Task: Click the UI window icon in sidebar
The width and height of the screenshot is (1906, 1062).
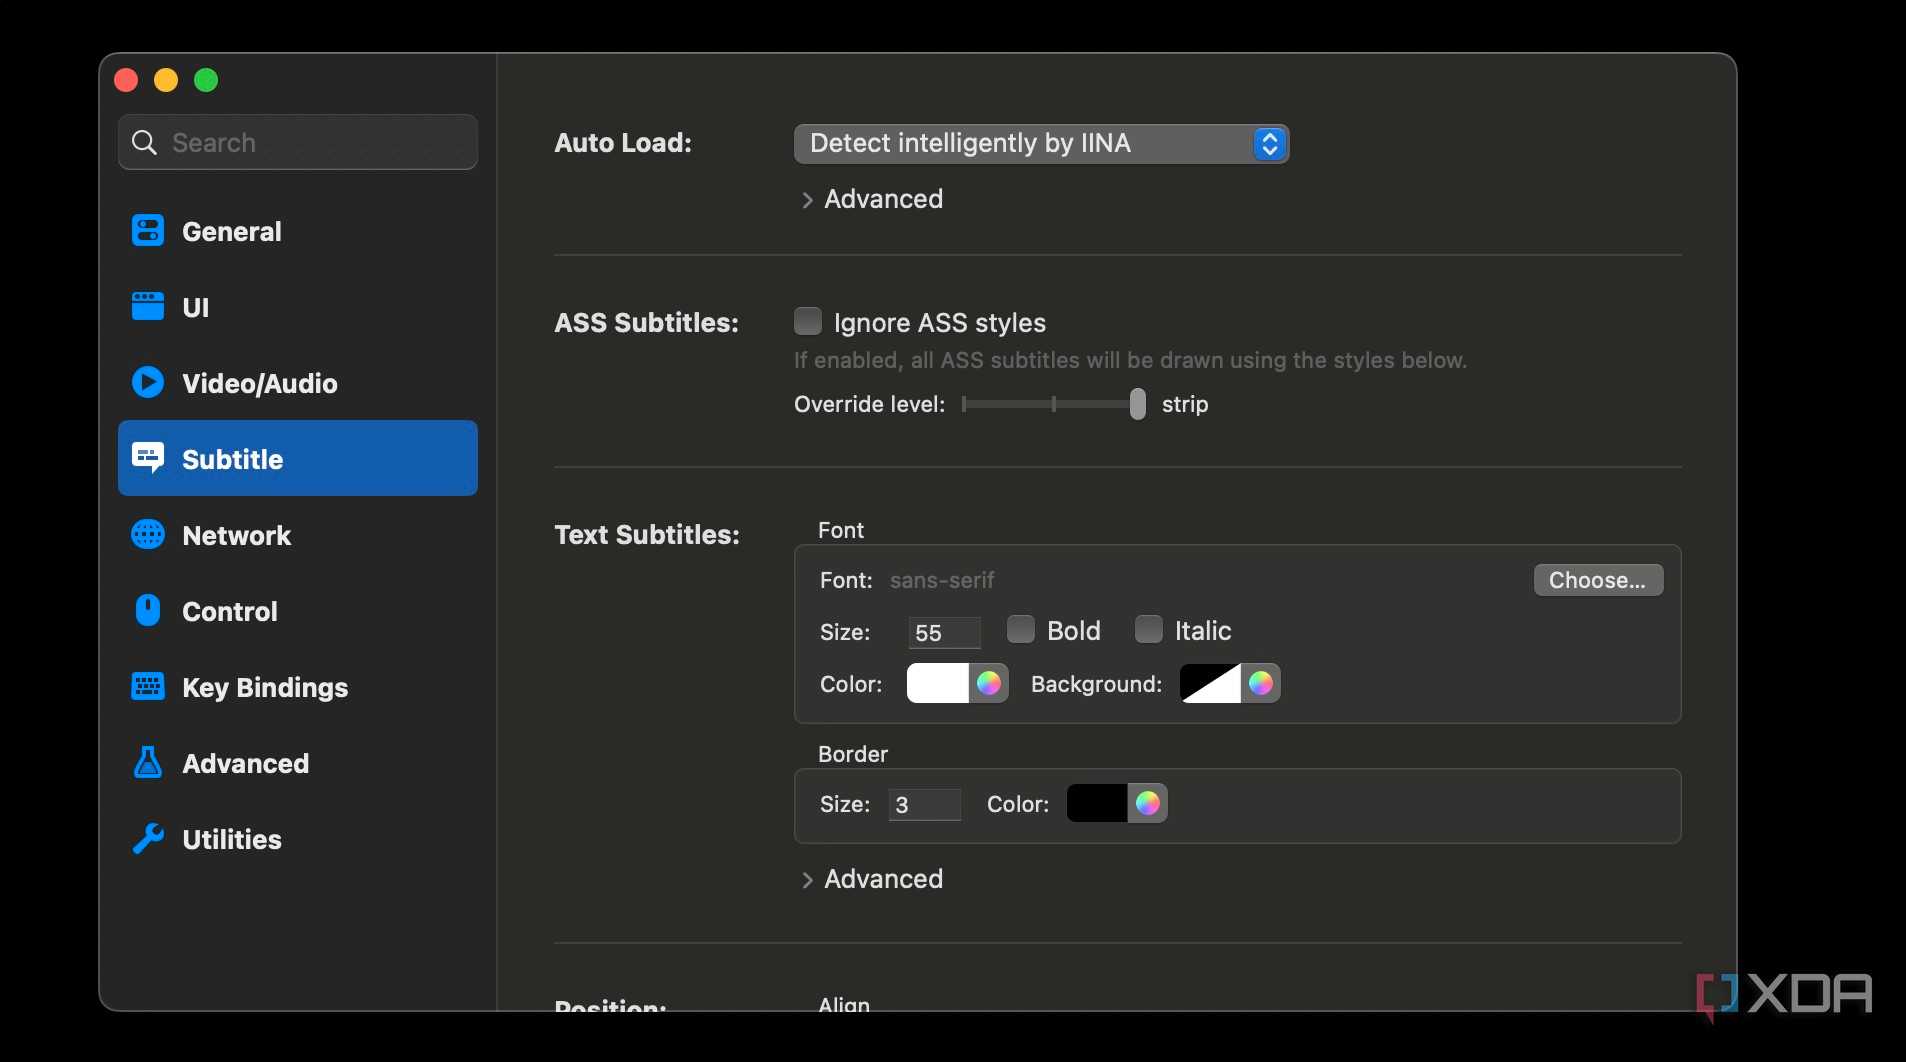Action: click(x=148, y=307)
